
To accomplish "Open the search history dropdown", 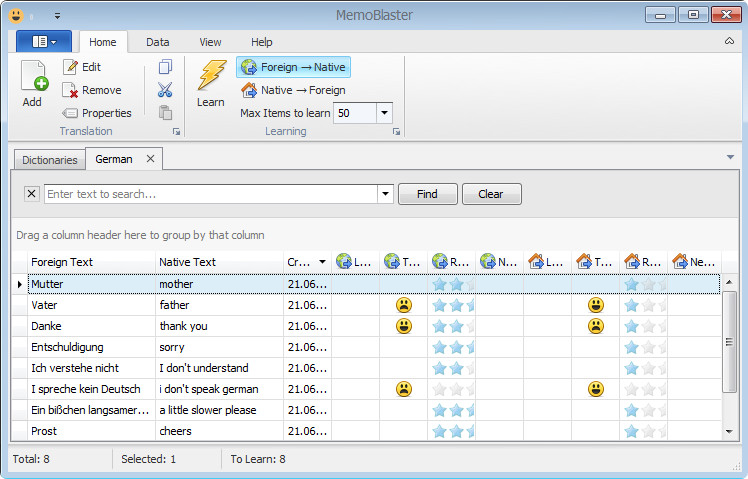I will click(385, 194).
